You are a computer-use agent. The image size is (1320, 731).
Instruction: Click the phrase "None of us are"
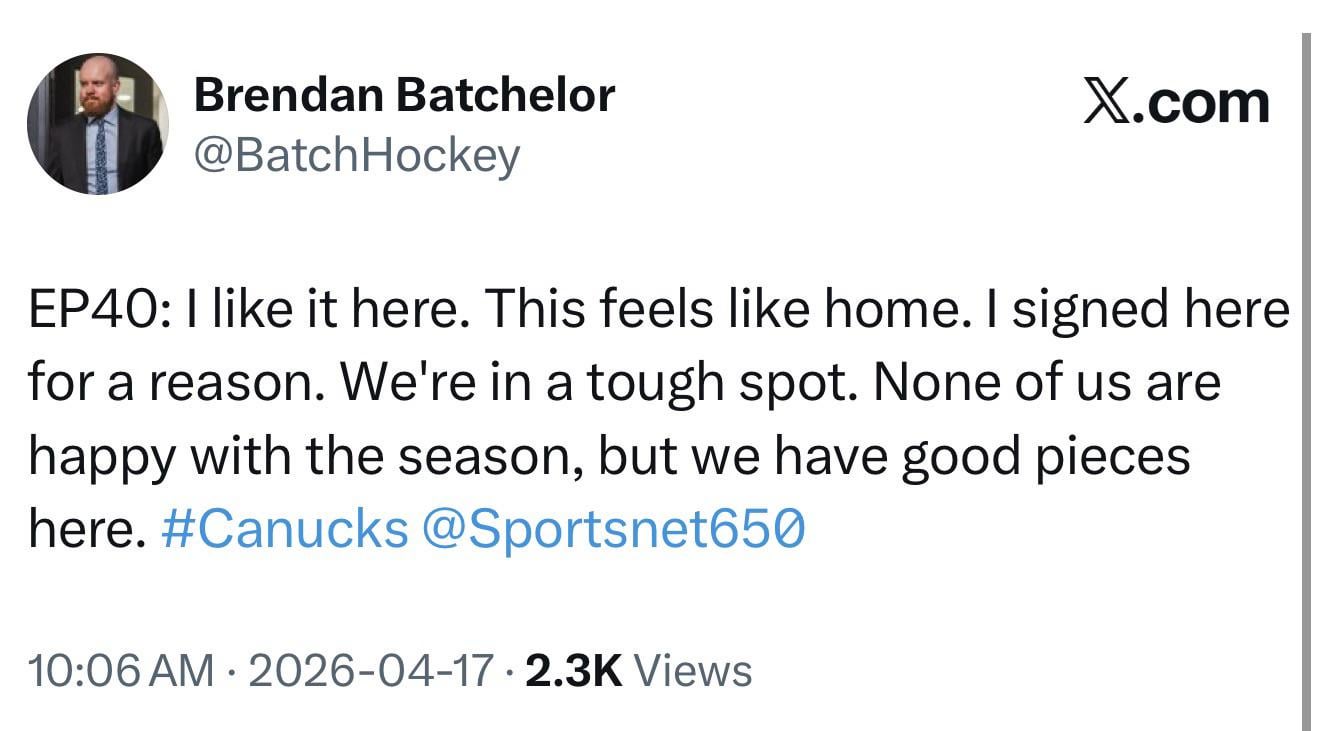click(x=1047, y=383)
